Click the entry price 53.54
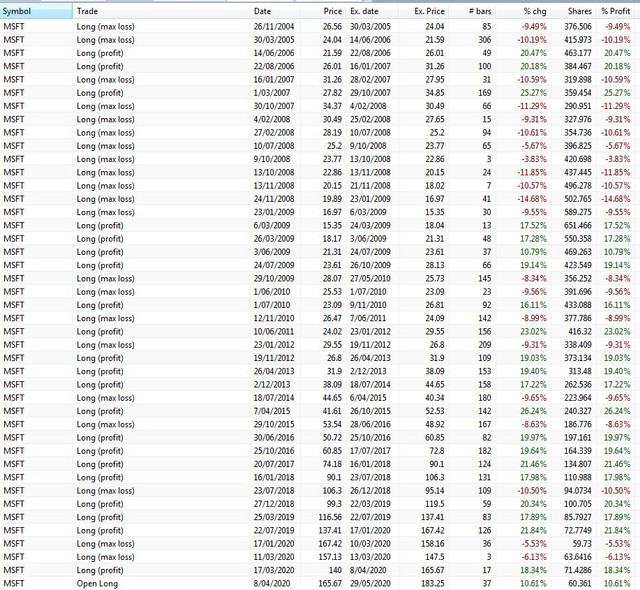The image size is (640, 590). 332,424
